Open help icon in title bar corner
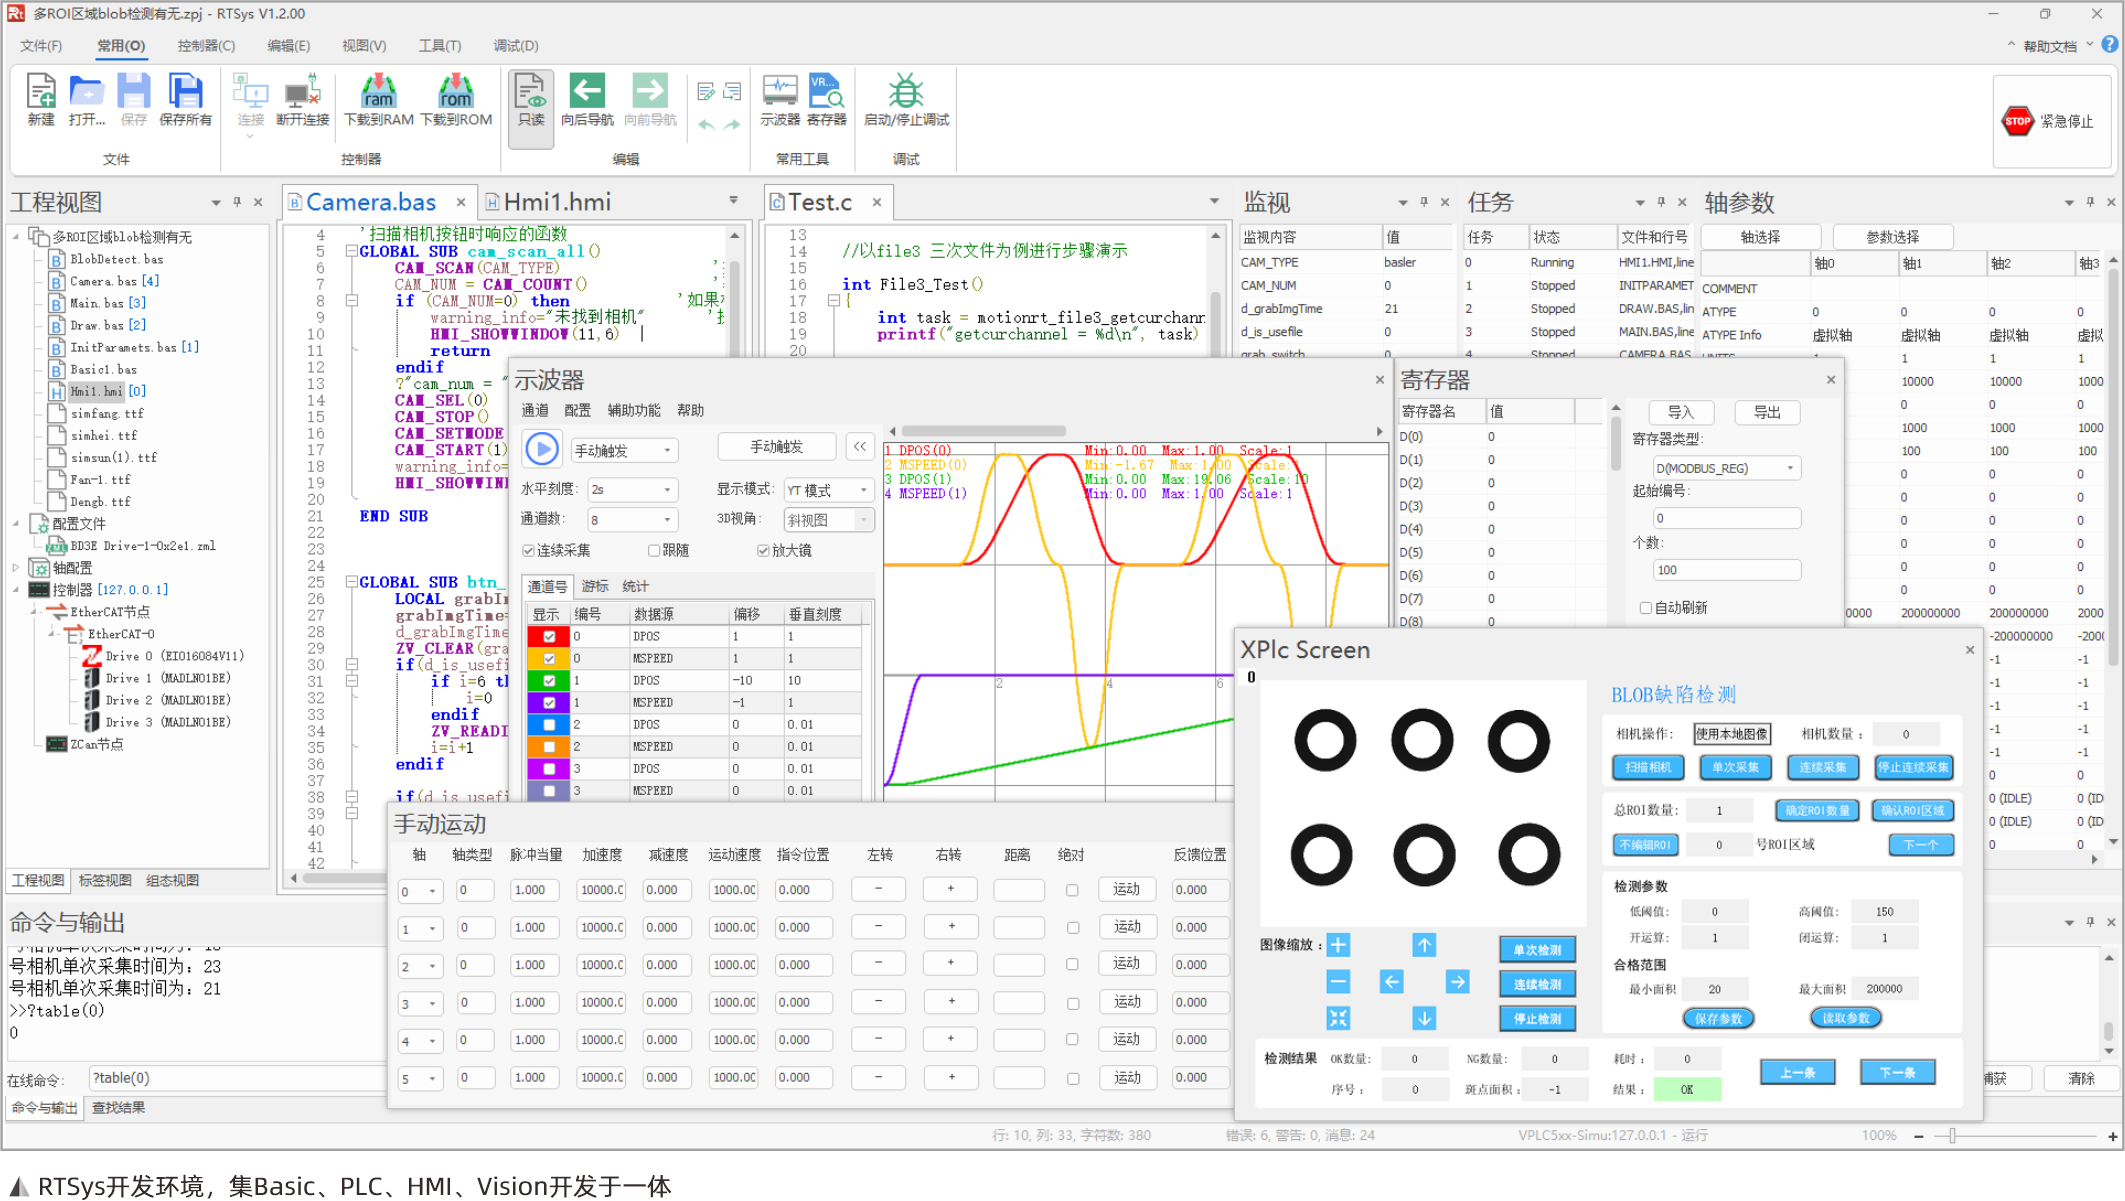Viewport: 2125px width, 1201px height. [x=2109, y=45]
